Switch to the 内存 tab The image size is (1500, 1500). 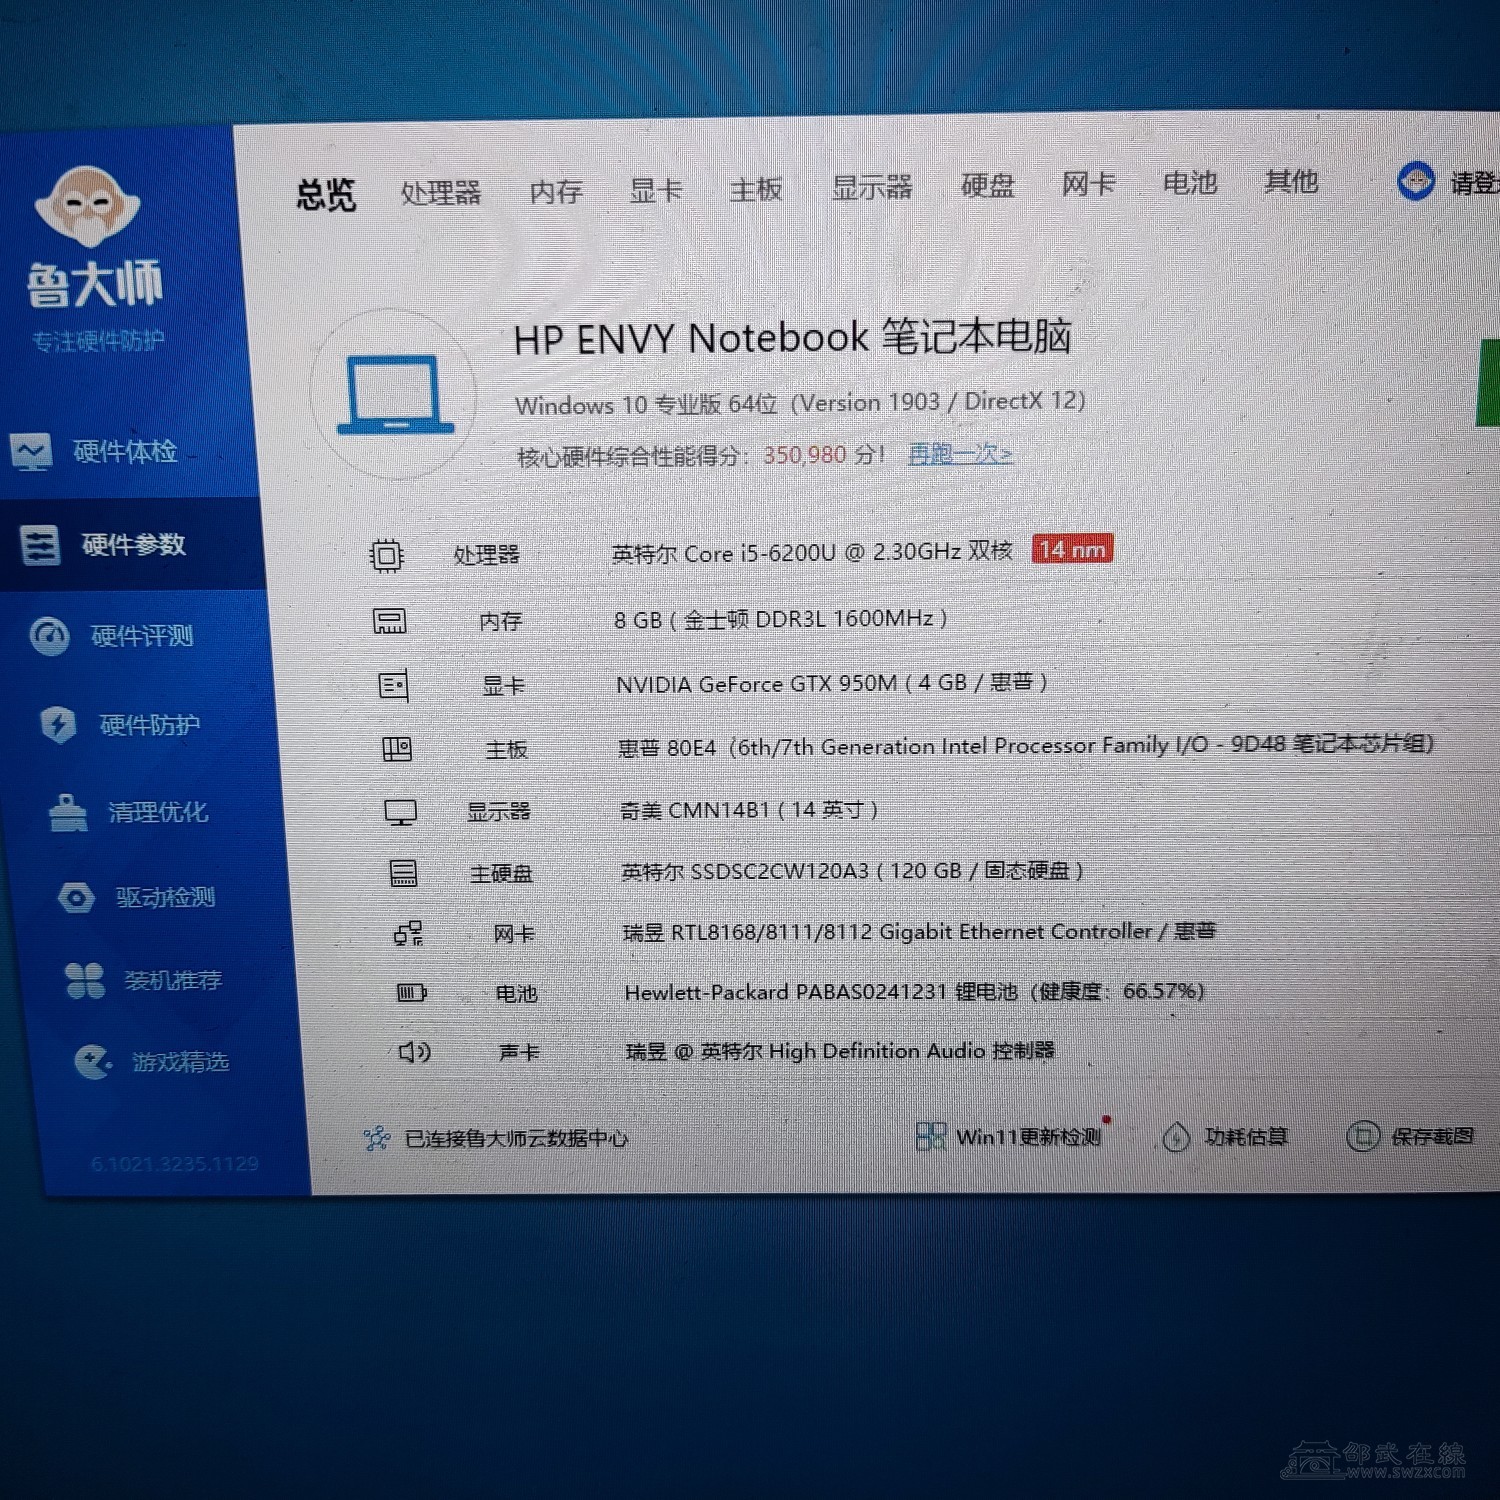pyautogui.click(x=555, y=191)
